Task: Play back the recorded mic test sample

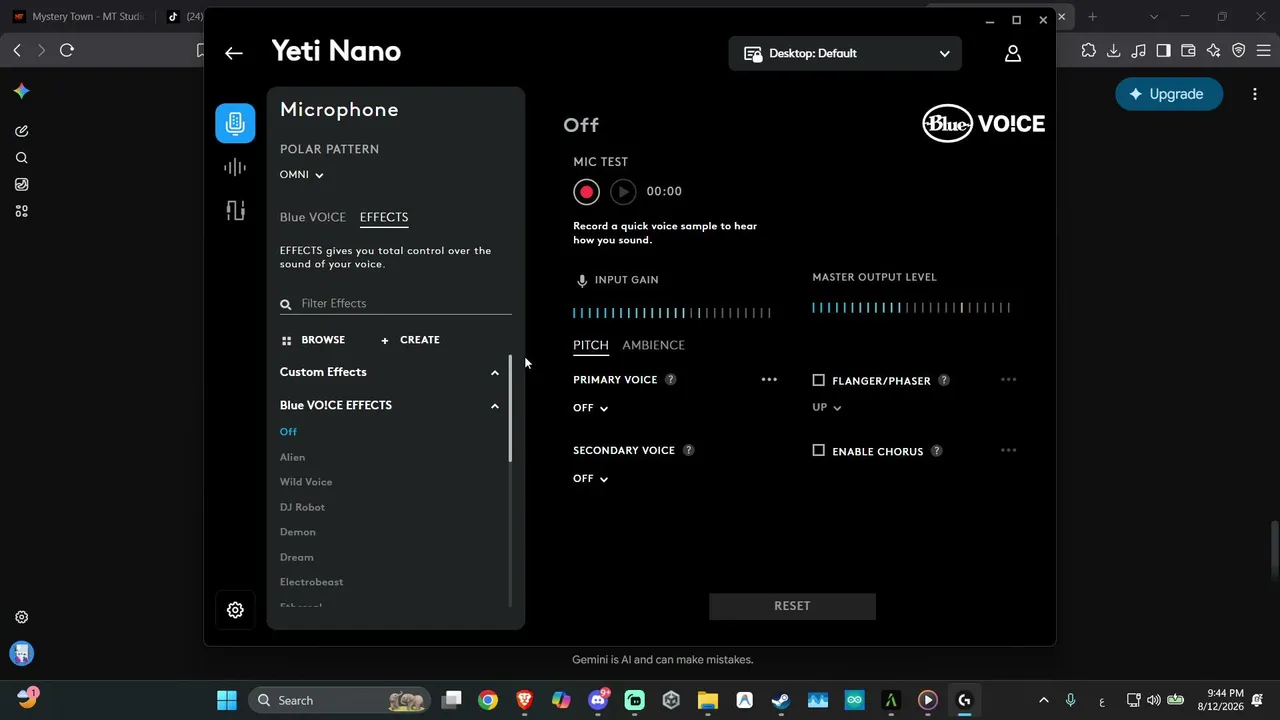Action: pos(623,192)
